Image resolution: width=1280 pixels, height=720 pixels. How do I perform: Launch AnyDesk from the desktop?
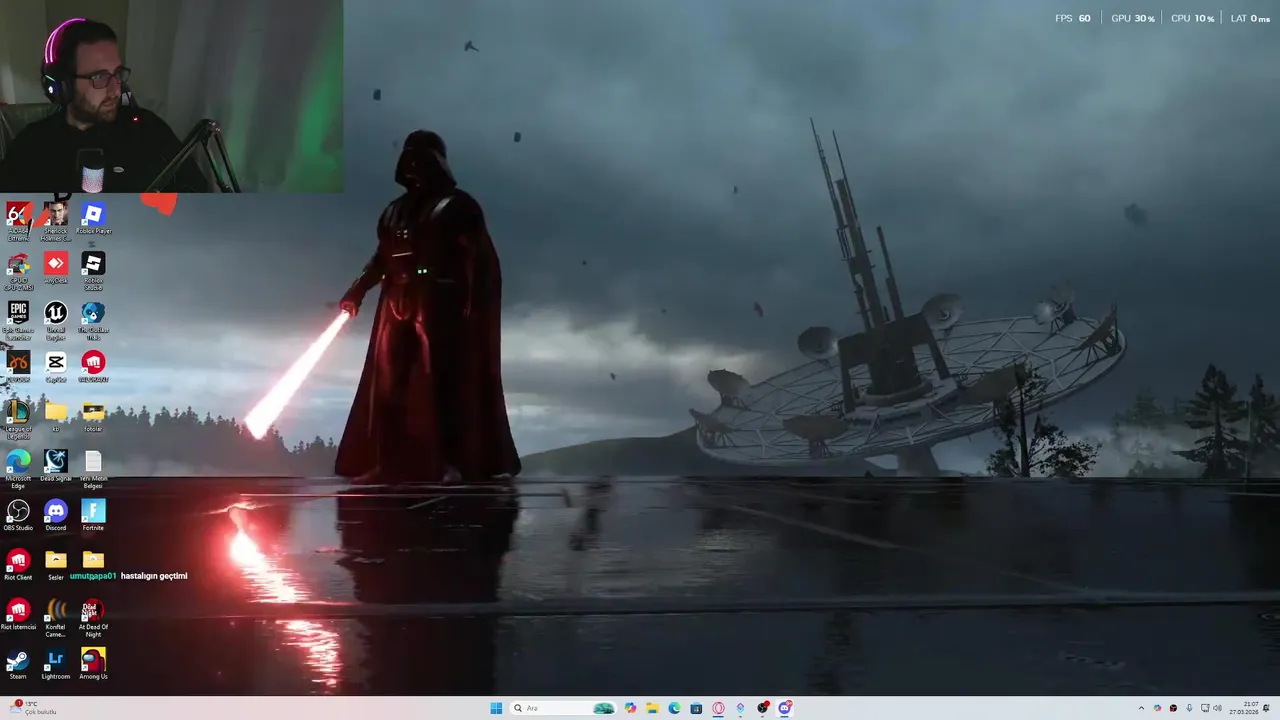[x=56, y=268]
